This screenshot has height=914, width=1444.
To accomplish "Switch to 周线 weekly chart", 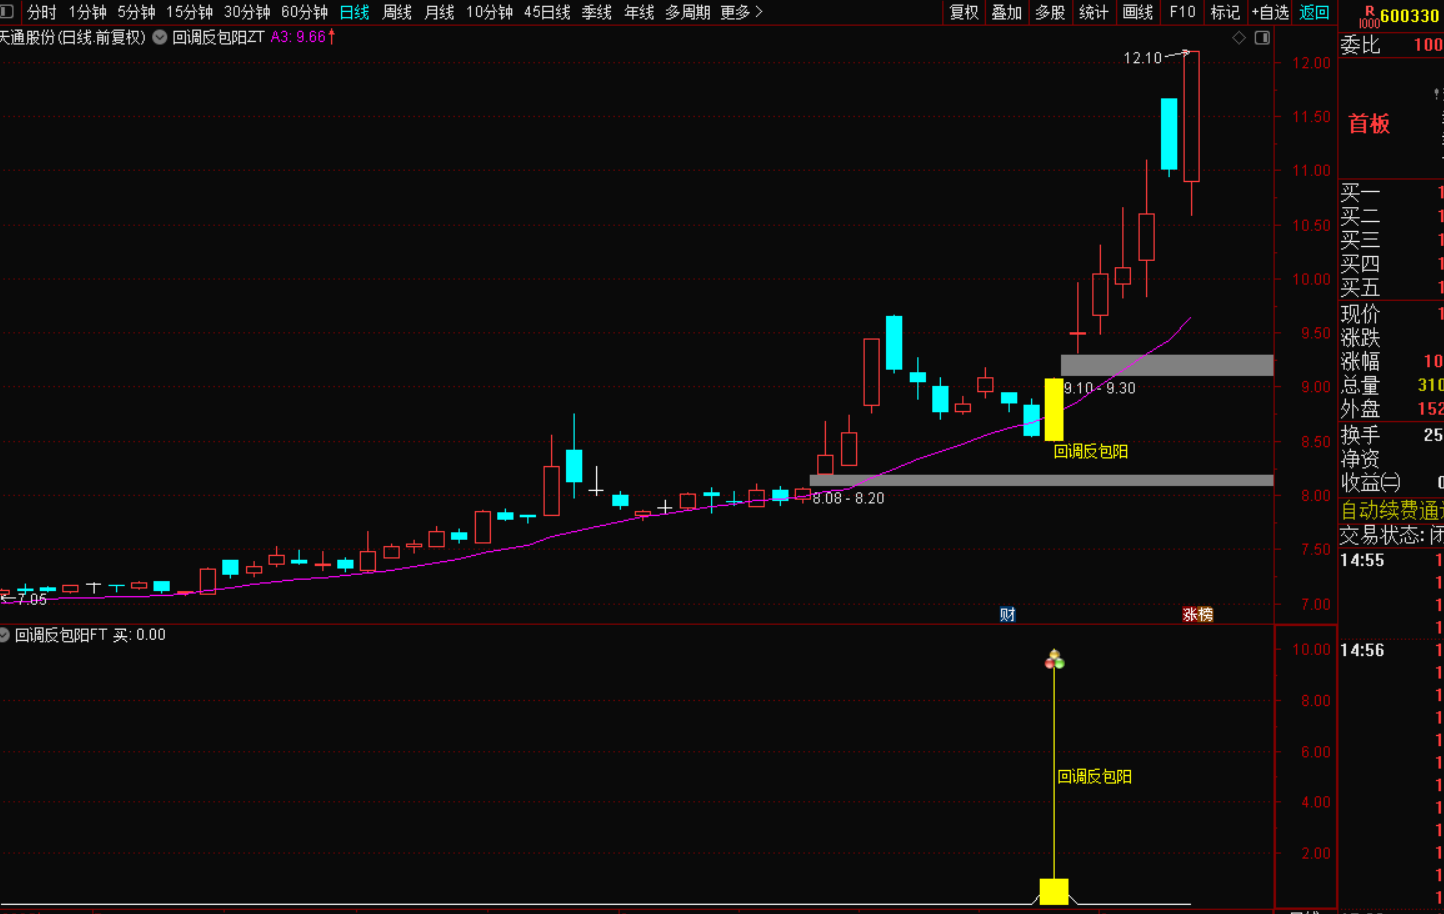I will 397,12.
